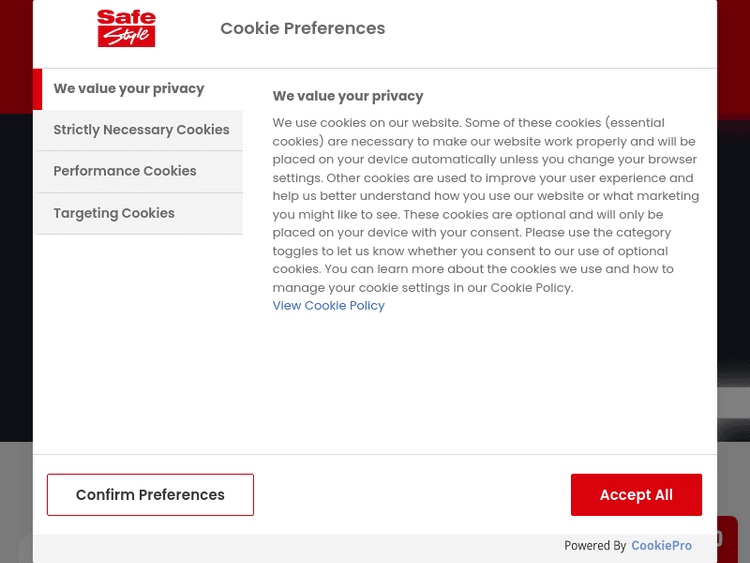Click the 'Cookie Preferences' dialog title
This screenshot has width=750, height=563.
click(302, 28)
